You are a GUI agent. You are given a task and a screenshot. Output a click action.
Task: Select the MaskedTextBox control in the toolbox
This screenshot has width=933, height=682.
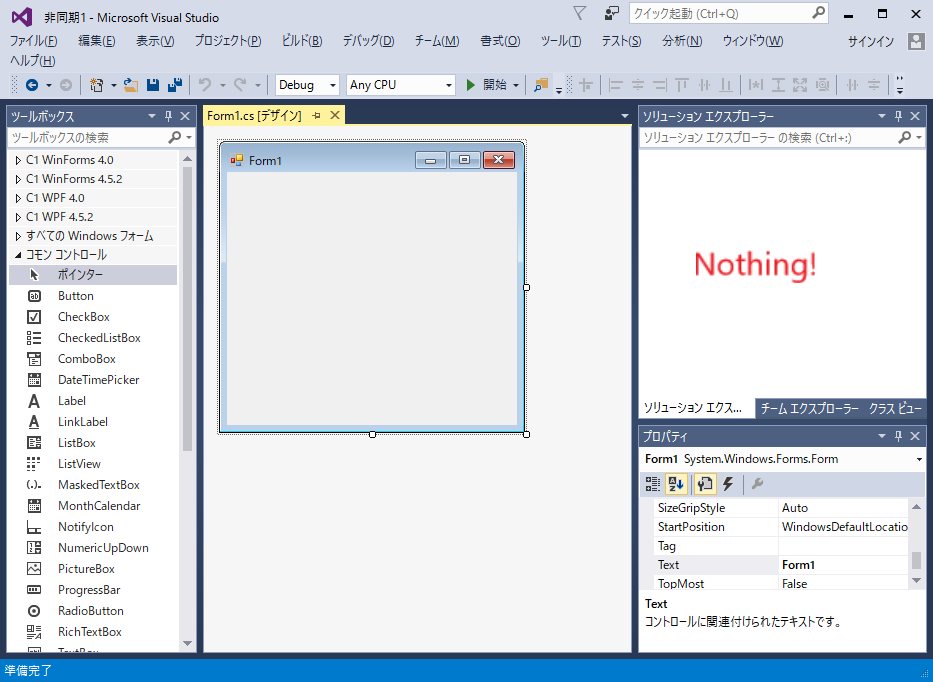93,484
